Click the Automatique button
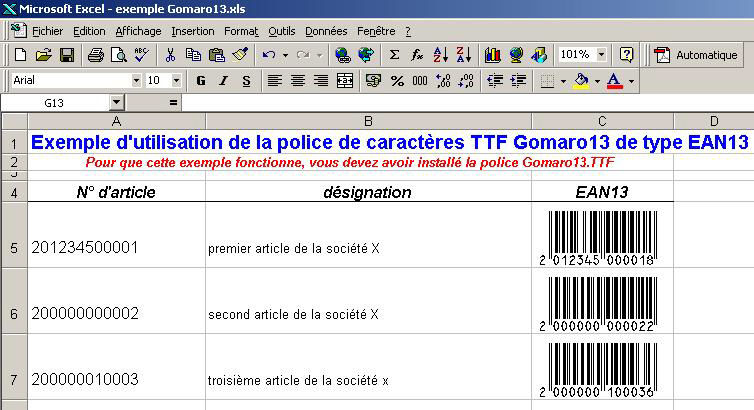 coord(695,55)
